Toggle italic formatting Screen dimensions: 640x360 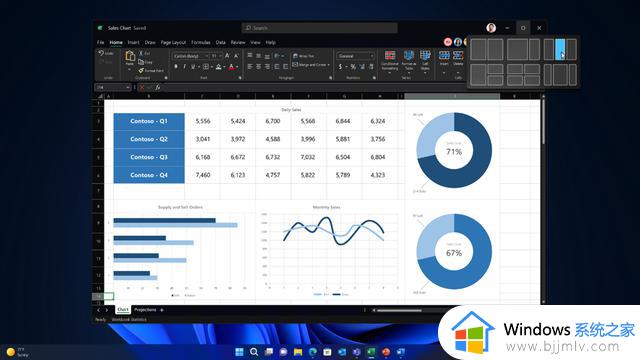click(184, 67)
